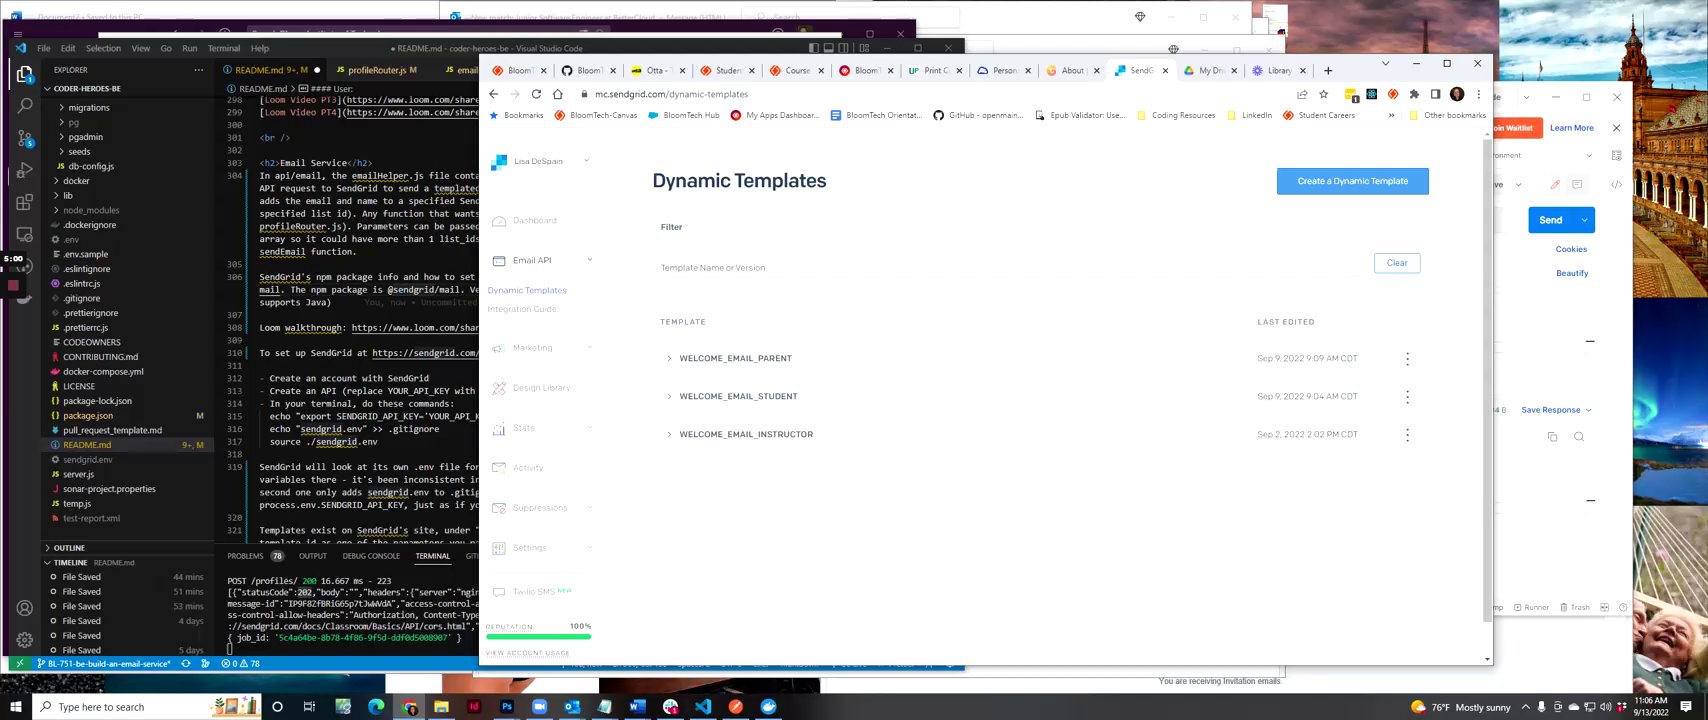Switch to the PROBLEMS panel tab
The height and width of the screenshot is (720, 1708).
[x=245, y=556]
